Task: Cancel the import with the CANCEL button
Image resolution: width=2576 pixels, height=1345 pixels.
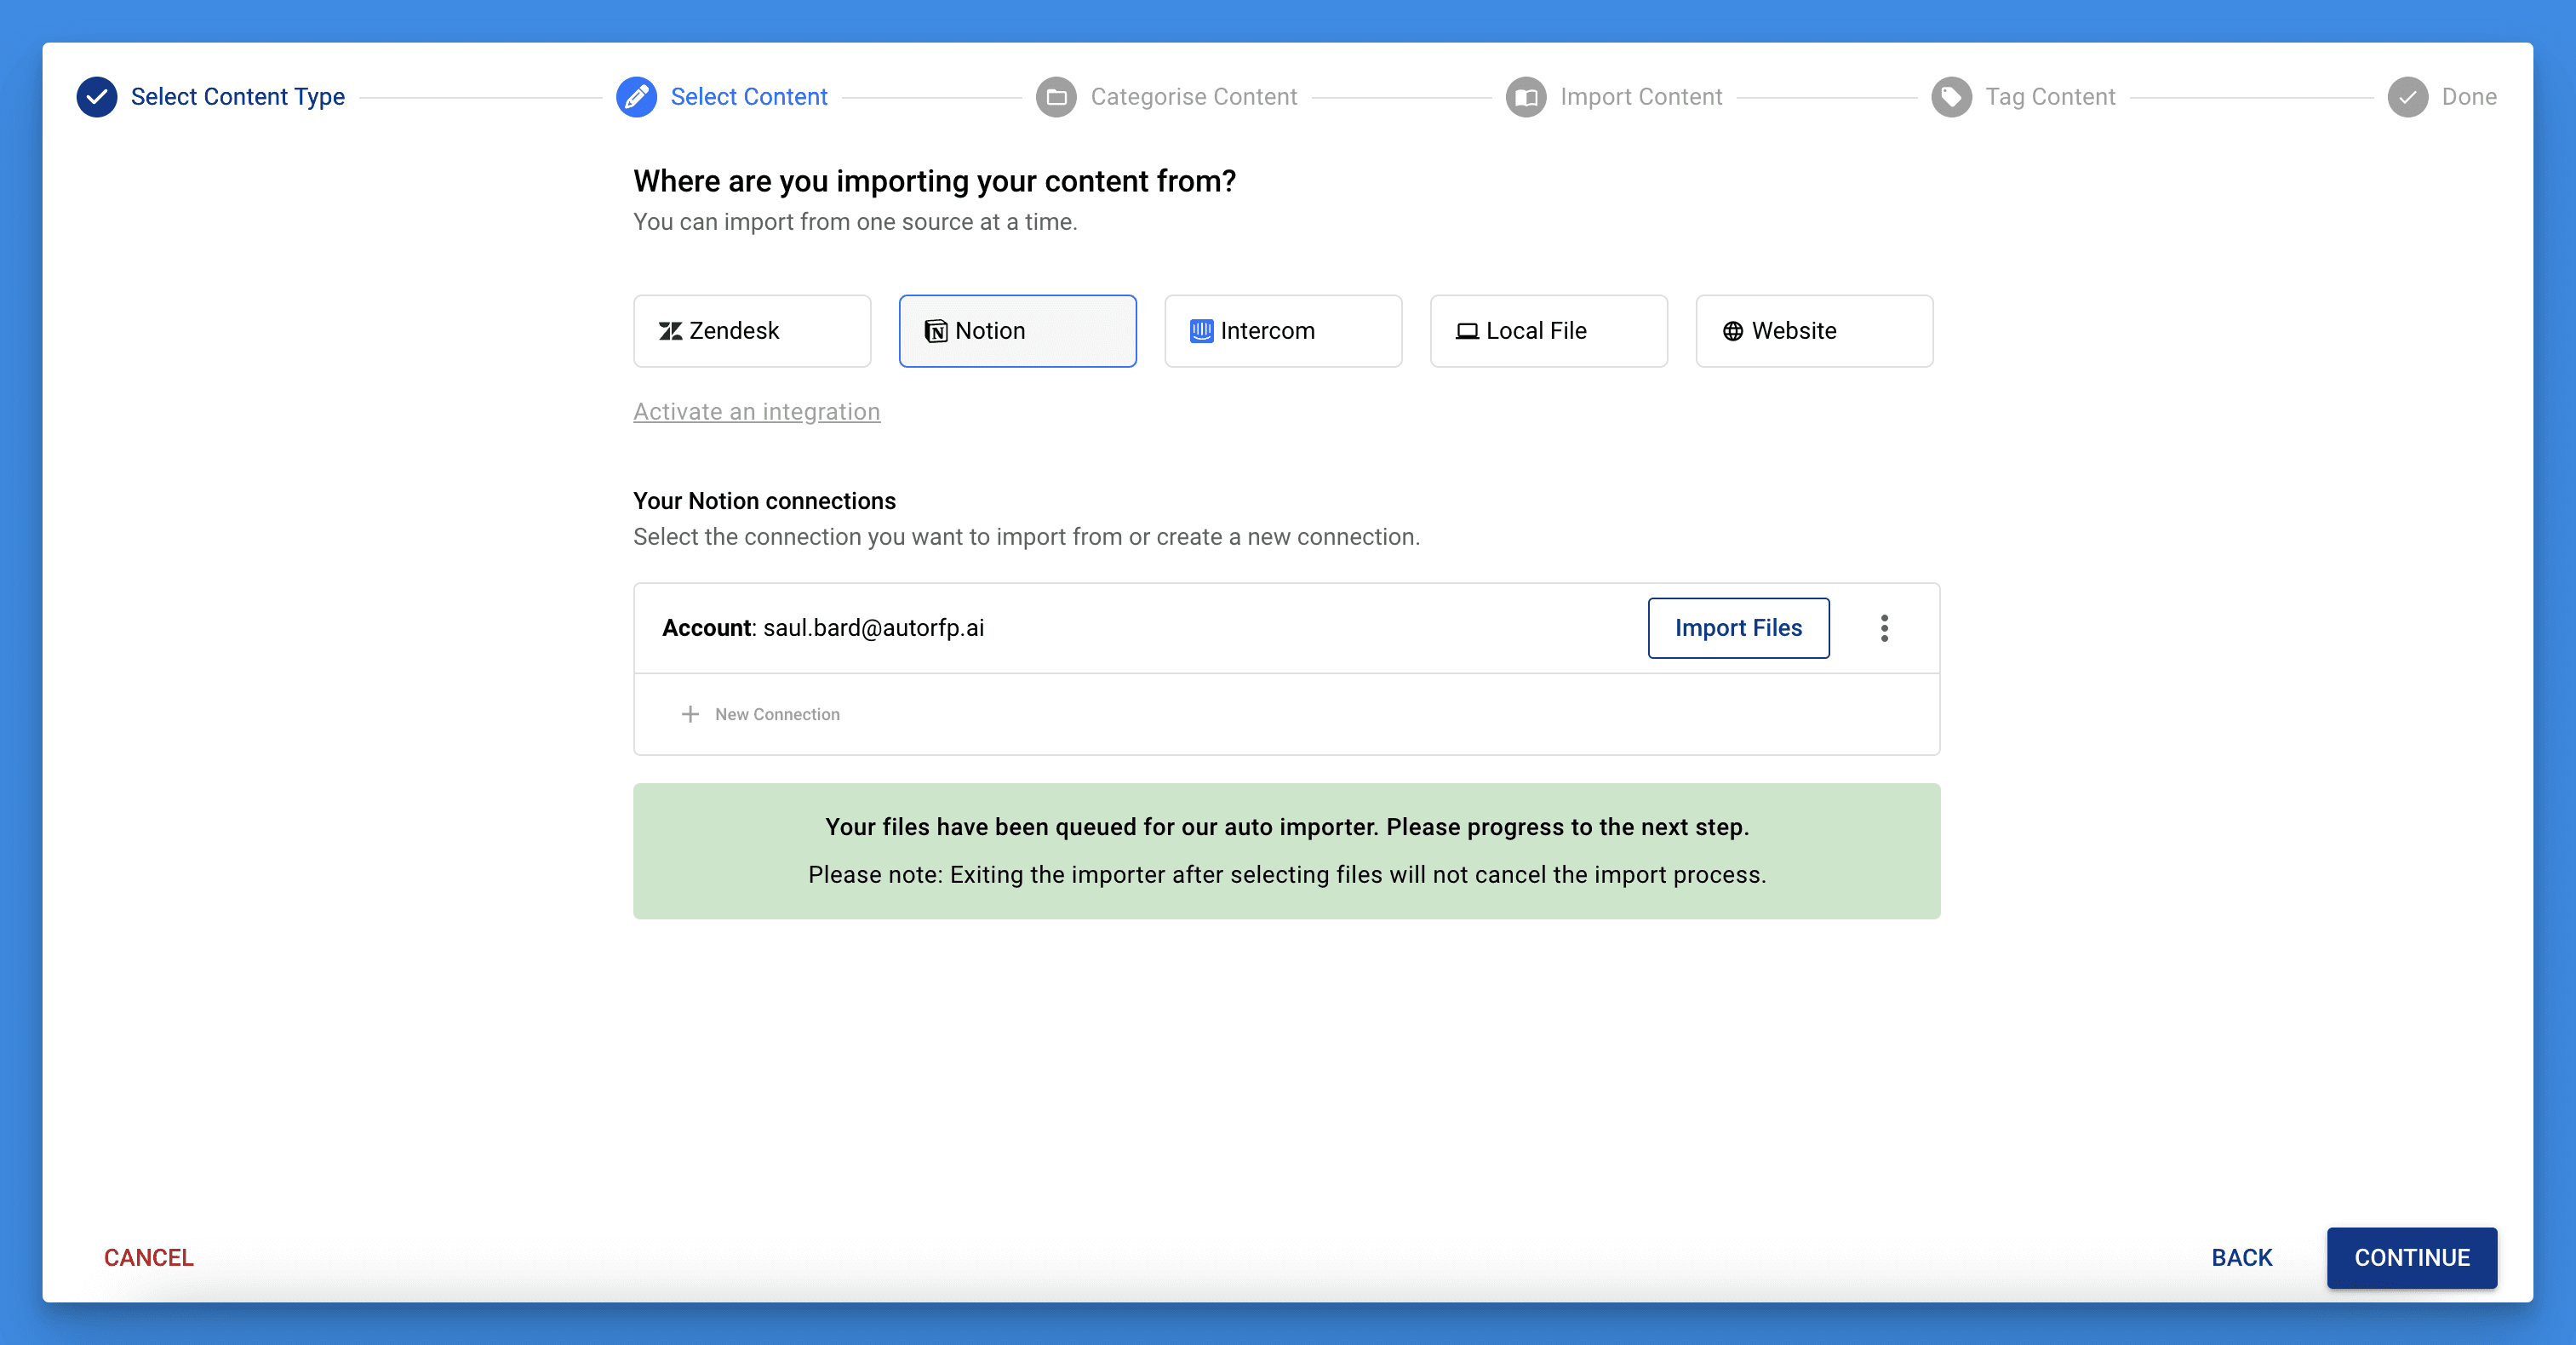Action: pos(149,1257)
